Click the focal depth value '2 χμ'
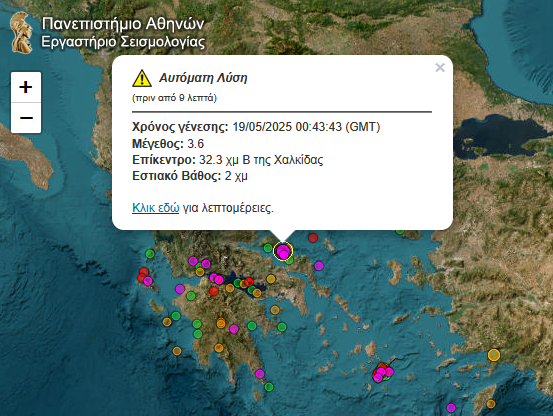 [x=236, y=176]
